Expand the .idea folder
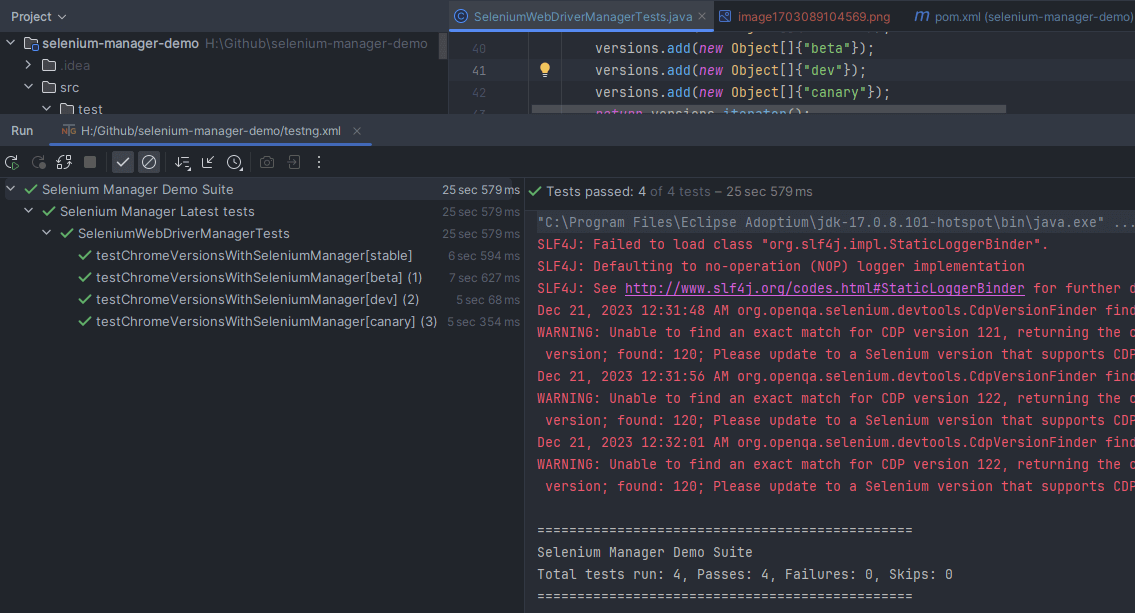 point(27,66)
